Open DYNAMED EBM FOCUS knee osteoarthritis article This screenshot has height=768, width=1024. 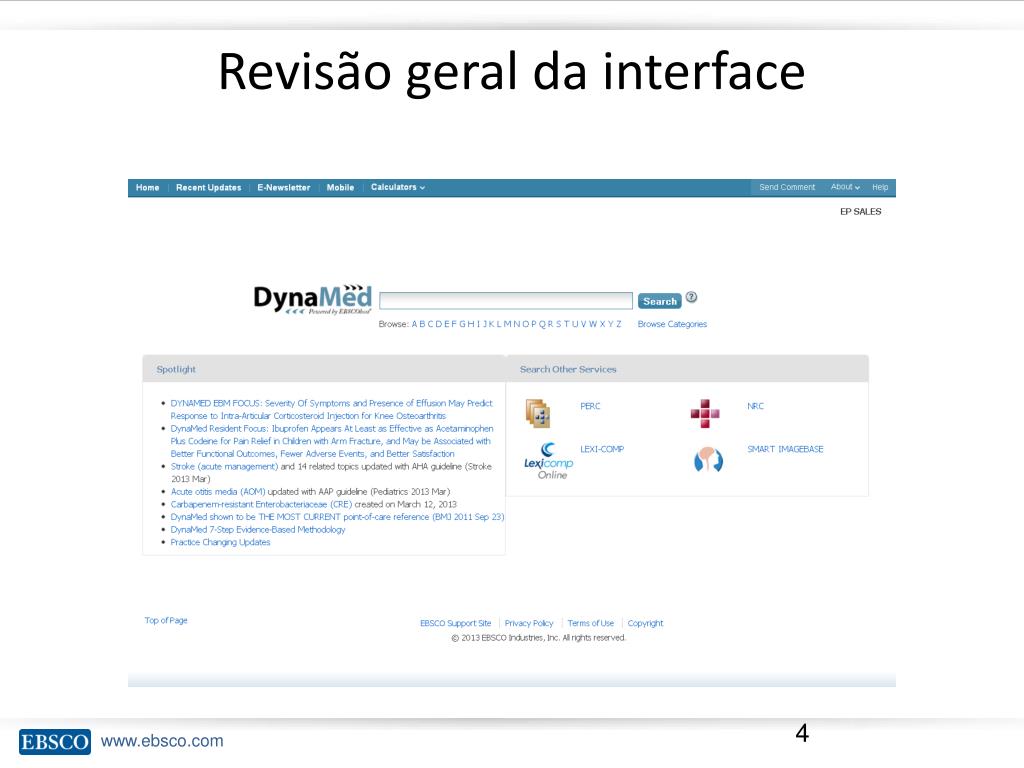[331, 409]
